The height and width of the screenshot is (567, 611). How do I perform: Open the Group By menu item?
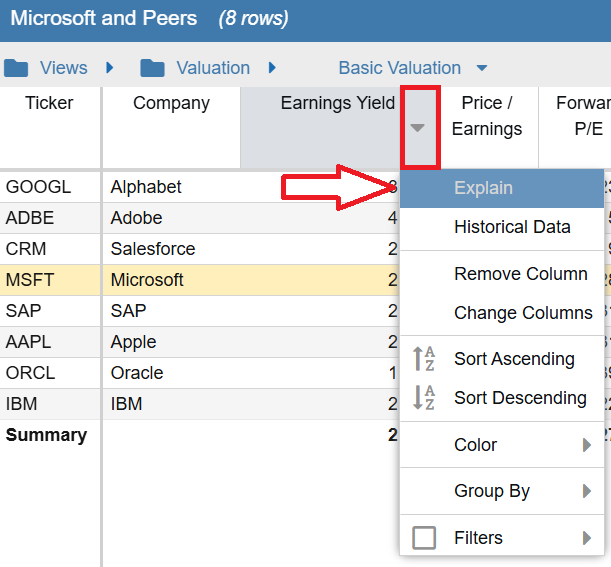[502, 491]
